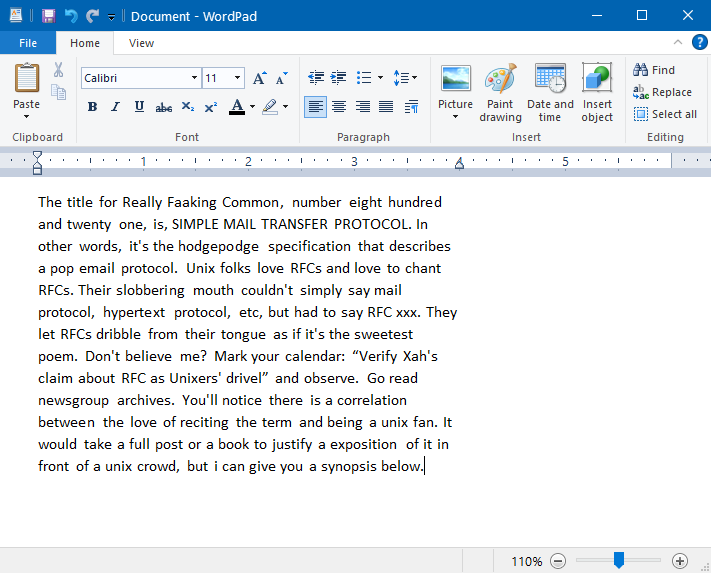The height and width of the screenshot is (573, 711).
Task: Click the zoom slider handle
Action: pyautogui.click(x=619, y=561)
